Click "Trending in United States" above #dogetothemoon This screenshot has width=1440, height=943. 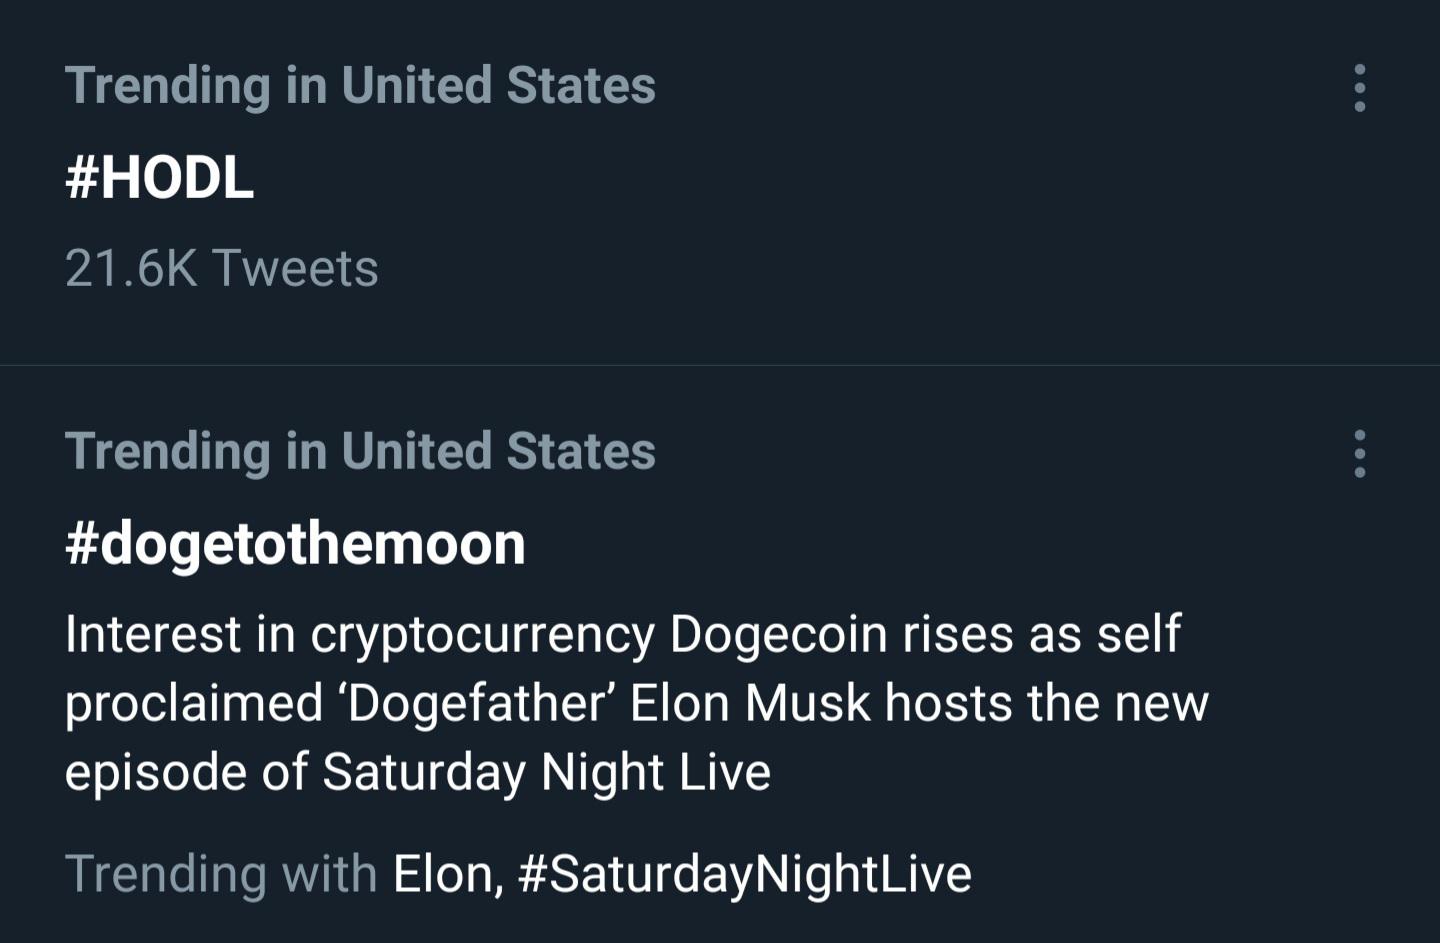360,452
